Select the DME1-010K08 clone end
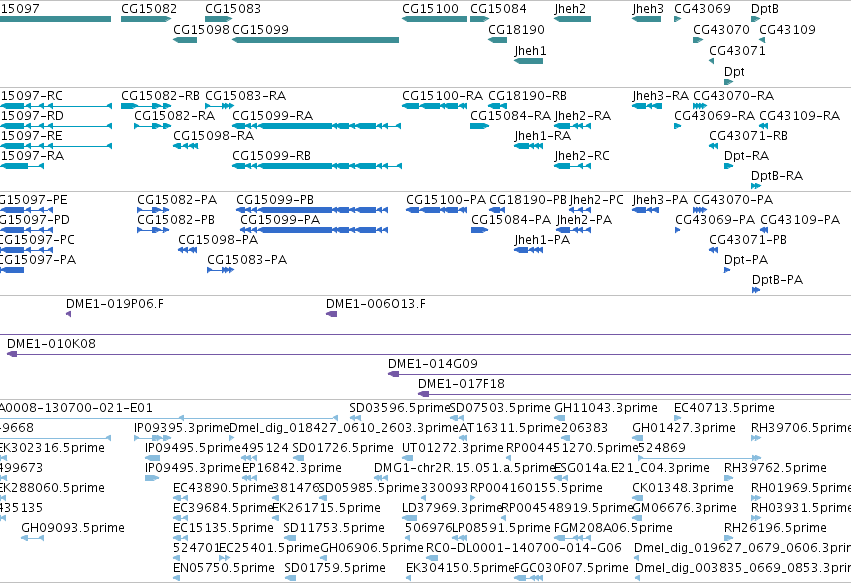Screen dimensions: 851x583 coord(12,354)
